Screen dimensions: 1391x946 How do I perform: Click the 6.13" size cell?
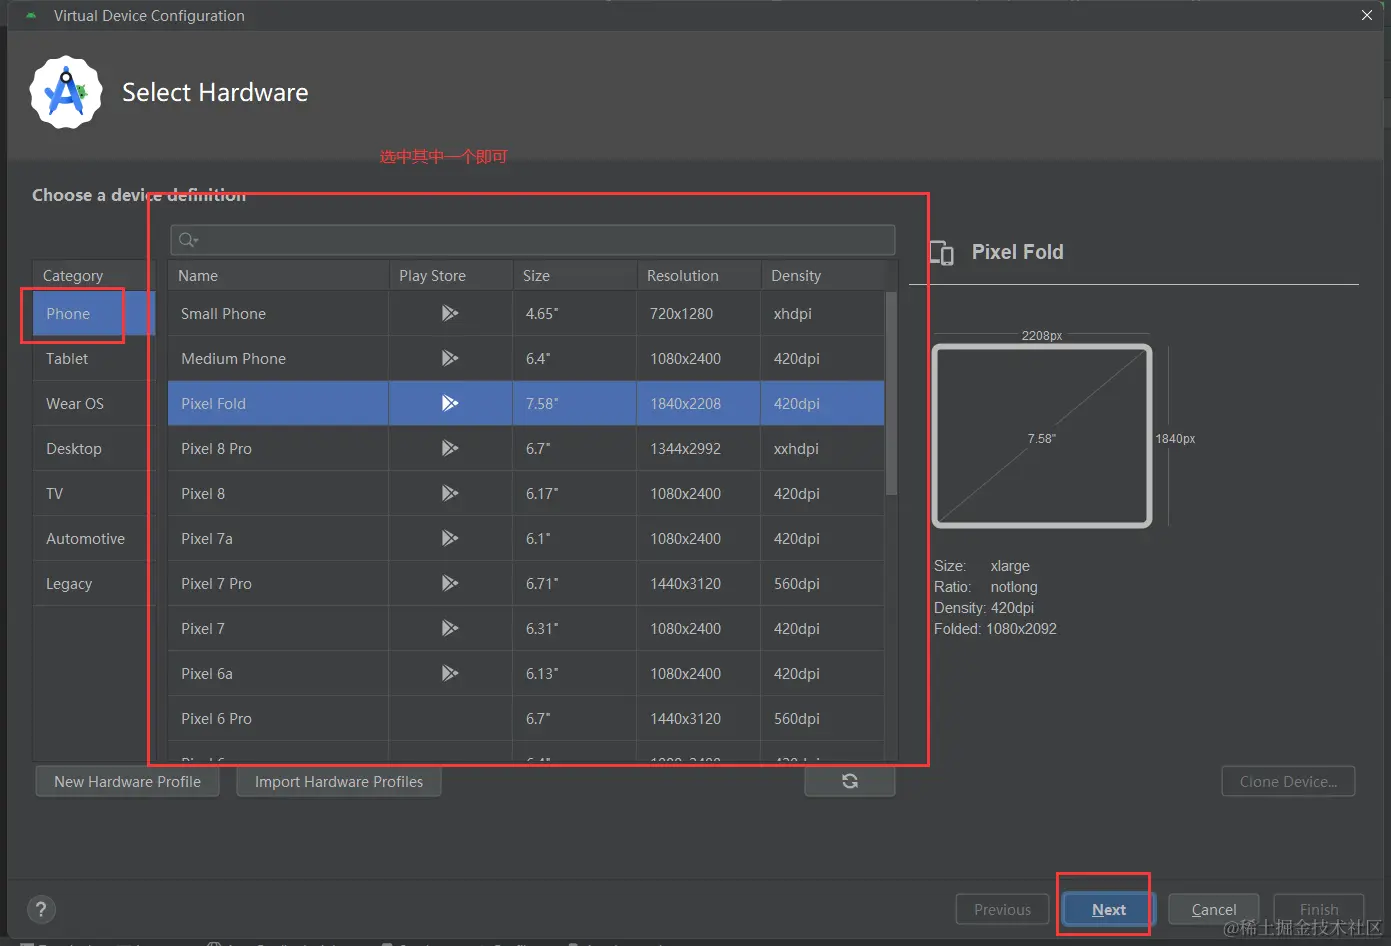pyautogui.click(x=574, y=673)
